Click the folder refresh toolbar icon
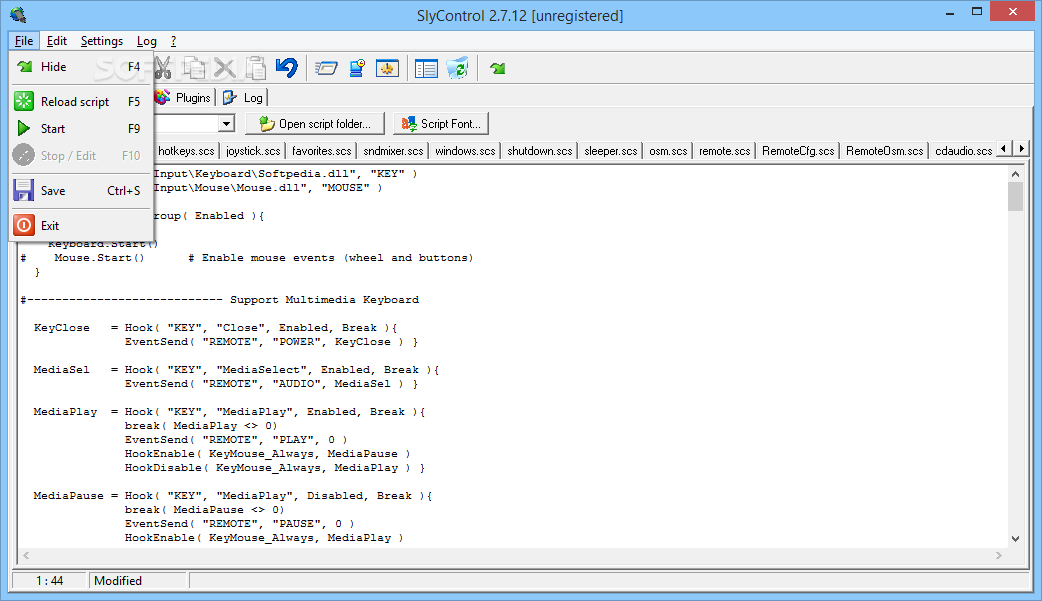The height and width of the screenshot is (601, 1042). 457,68
